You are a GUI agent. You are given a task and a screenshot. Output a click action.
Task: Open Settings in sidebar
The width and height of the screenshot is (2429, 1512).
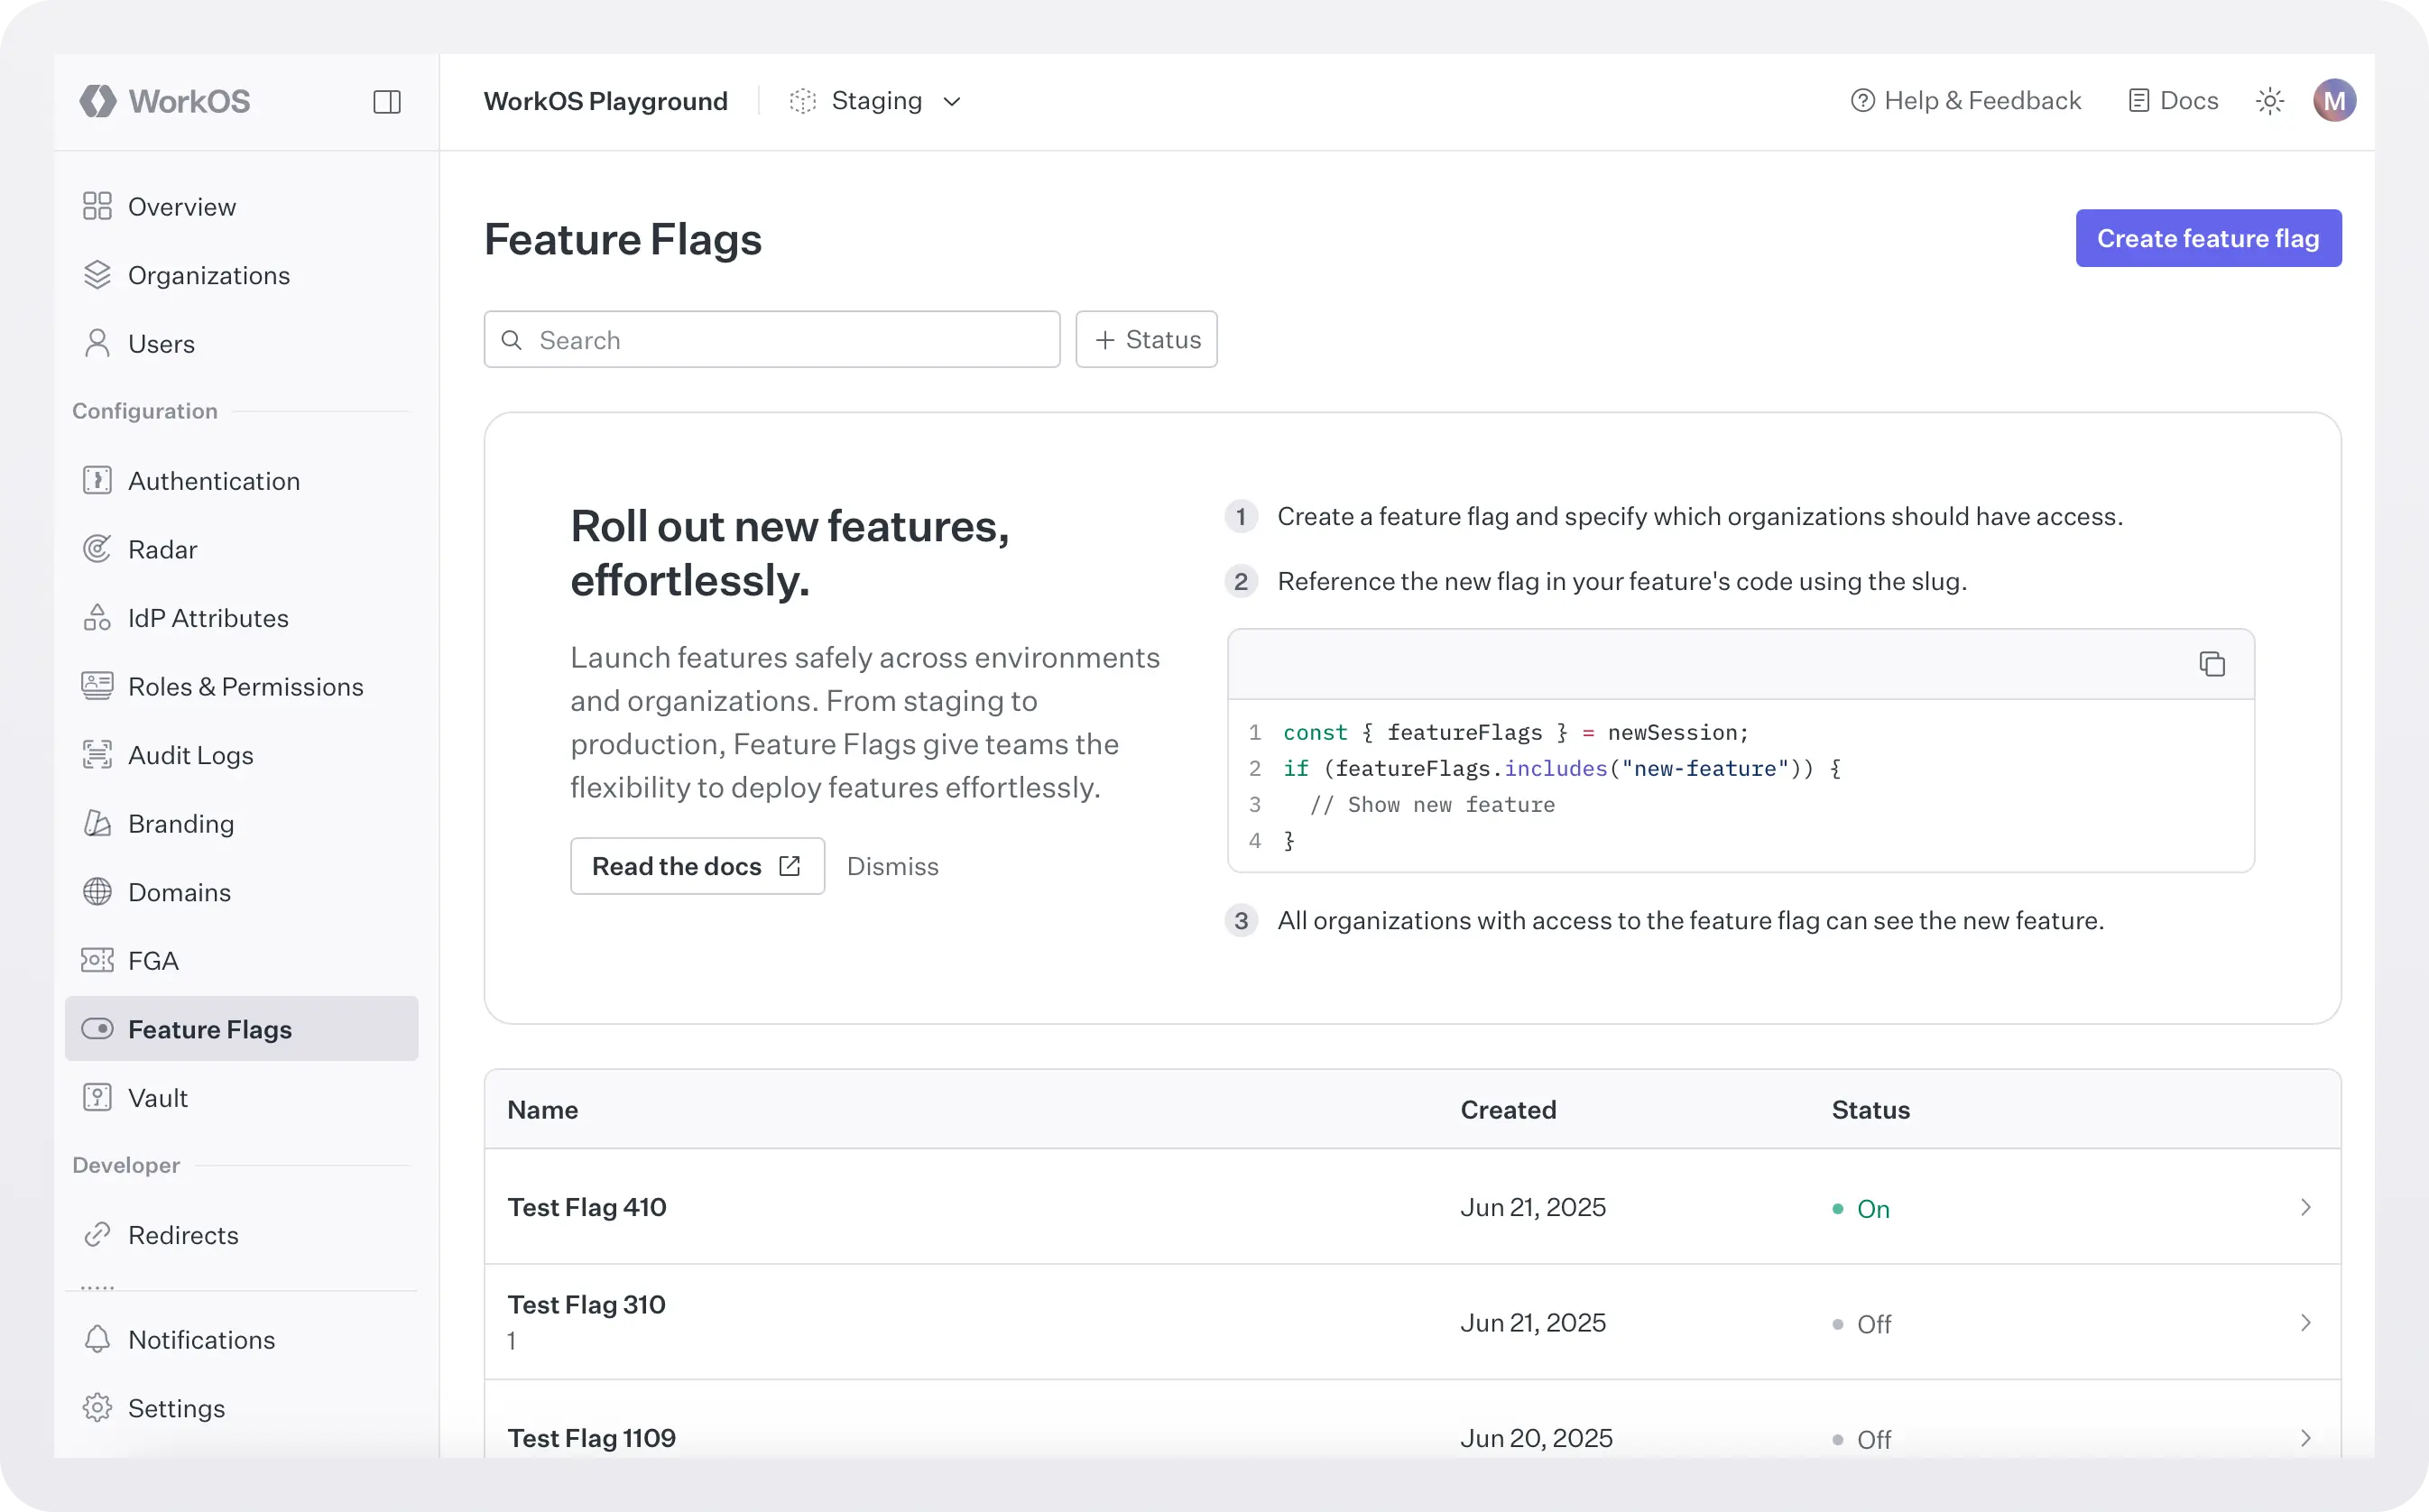[241, 1407]
